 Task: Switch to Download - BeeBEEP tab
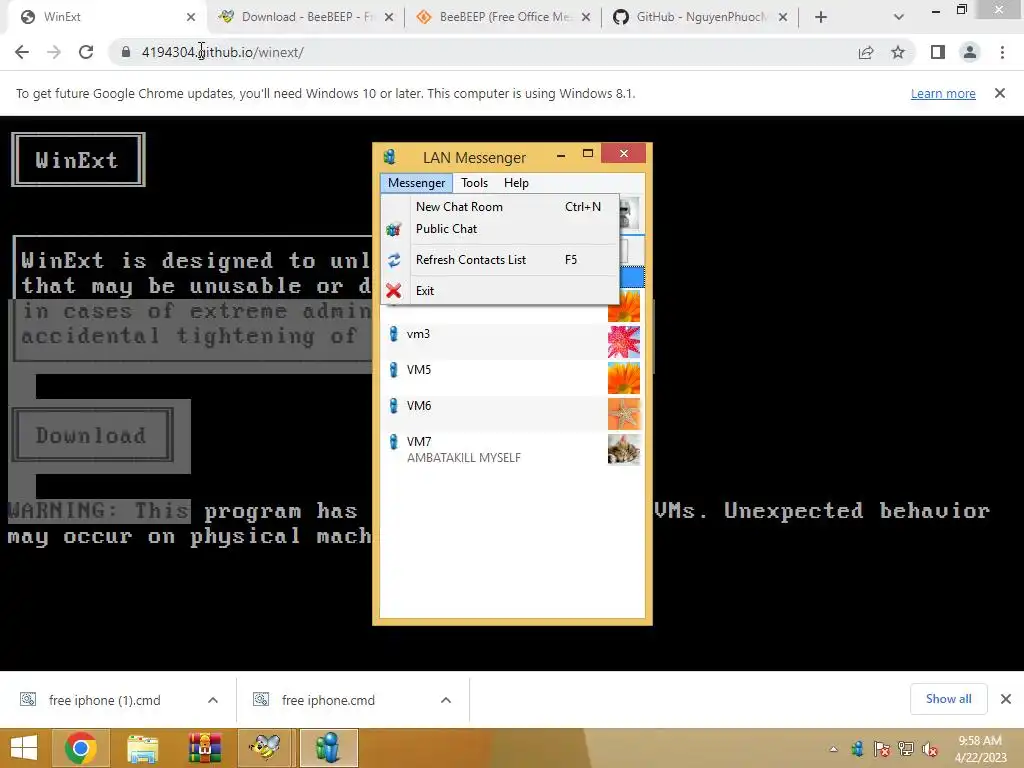click(305, 17)
